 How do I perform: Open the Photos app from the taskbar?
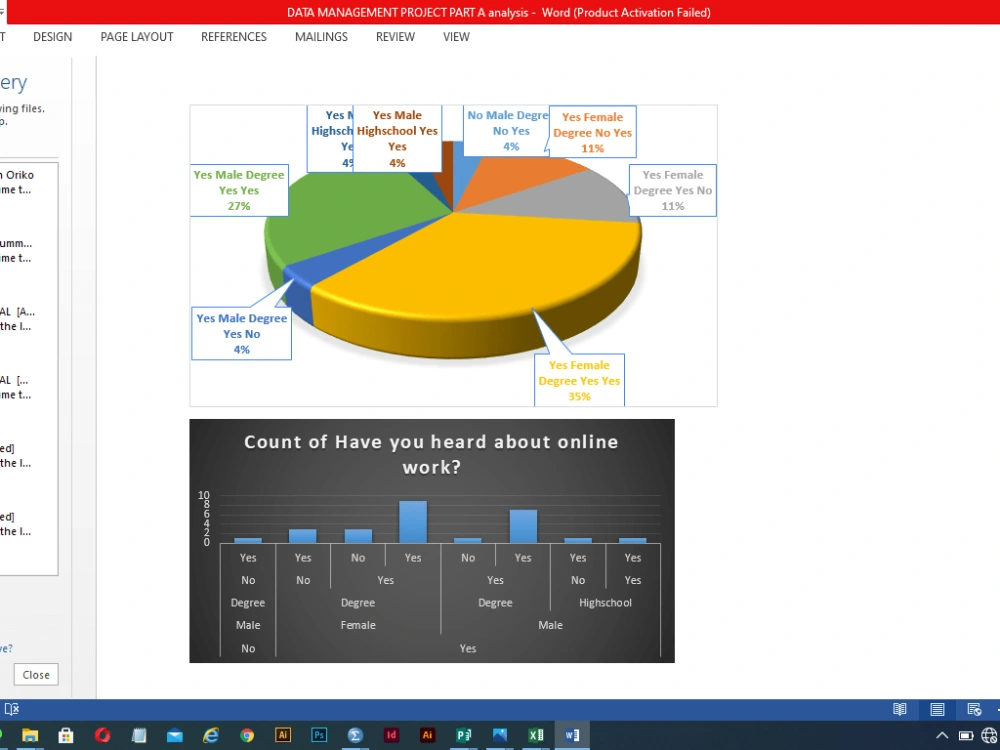click(499, 735)
